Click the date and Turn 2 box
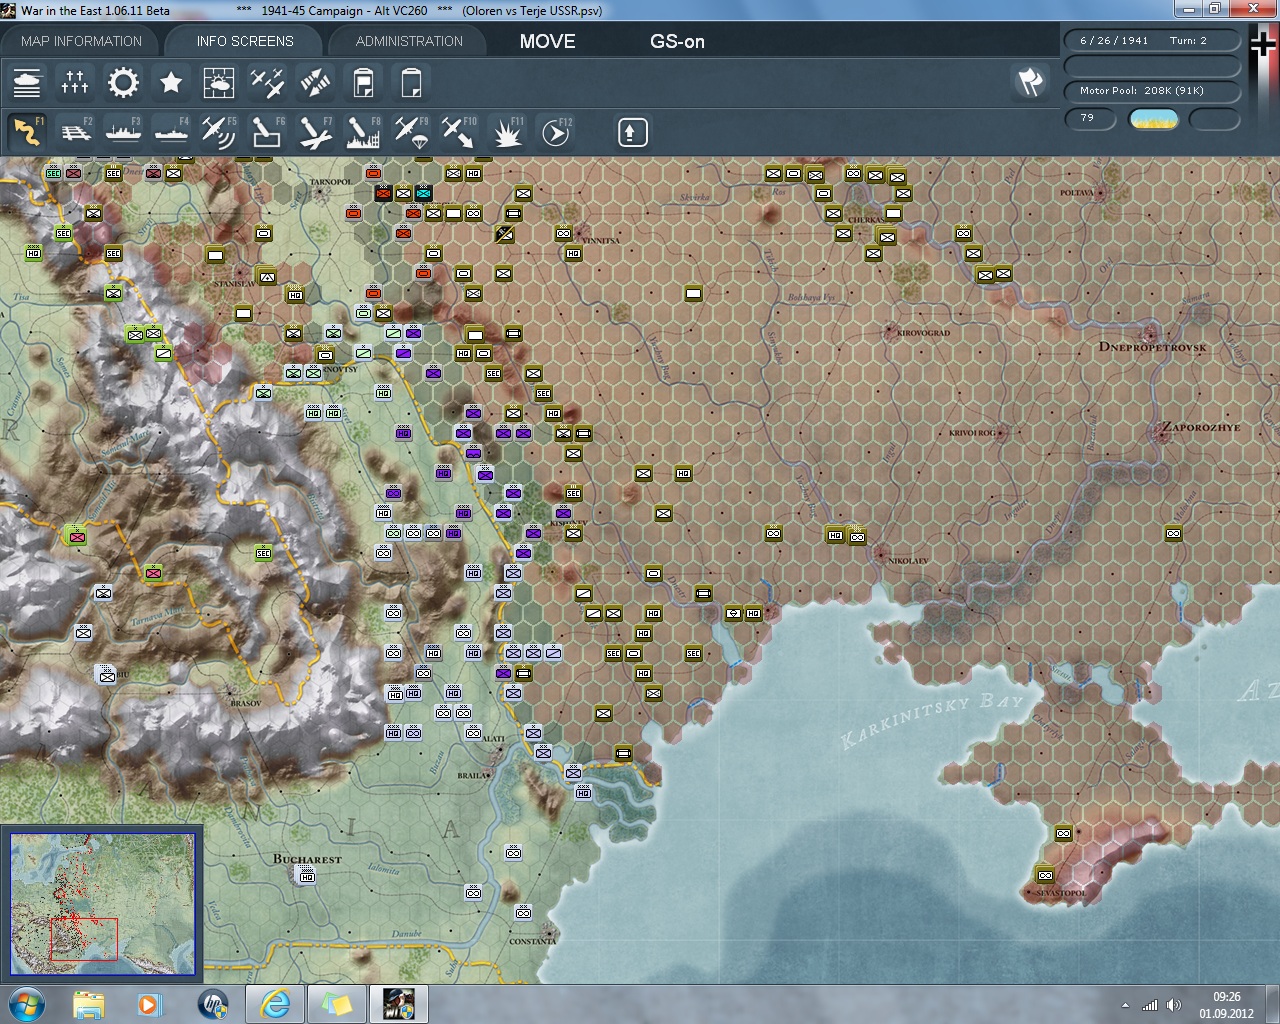1280x1024 pixels. point(1152,41)
